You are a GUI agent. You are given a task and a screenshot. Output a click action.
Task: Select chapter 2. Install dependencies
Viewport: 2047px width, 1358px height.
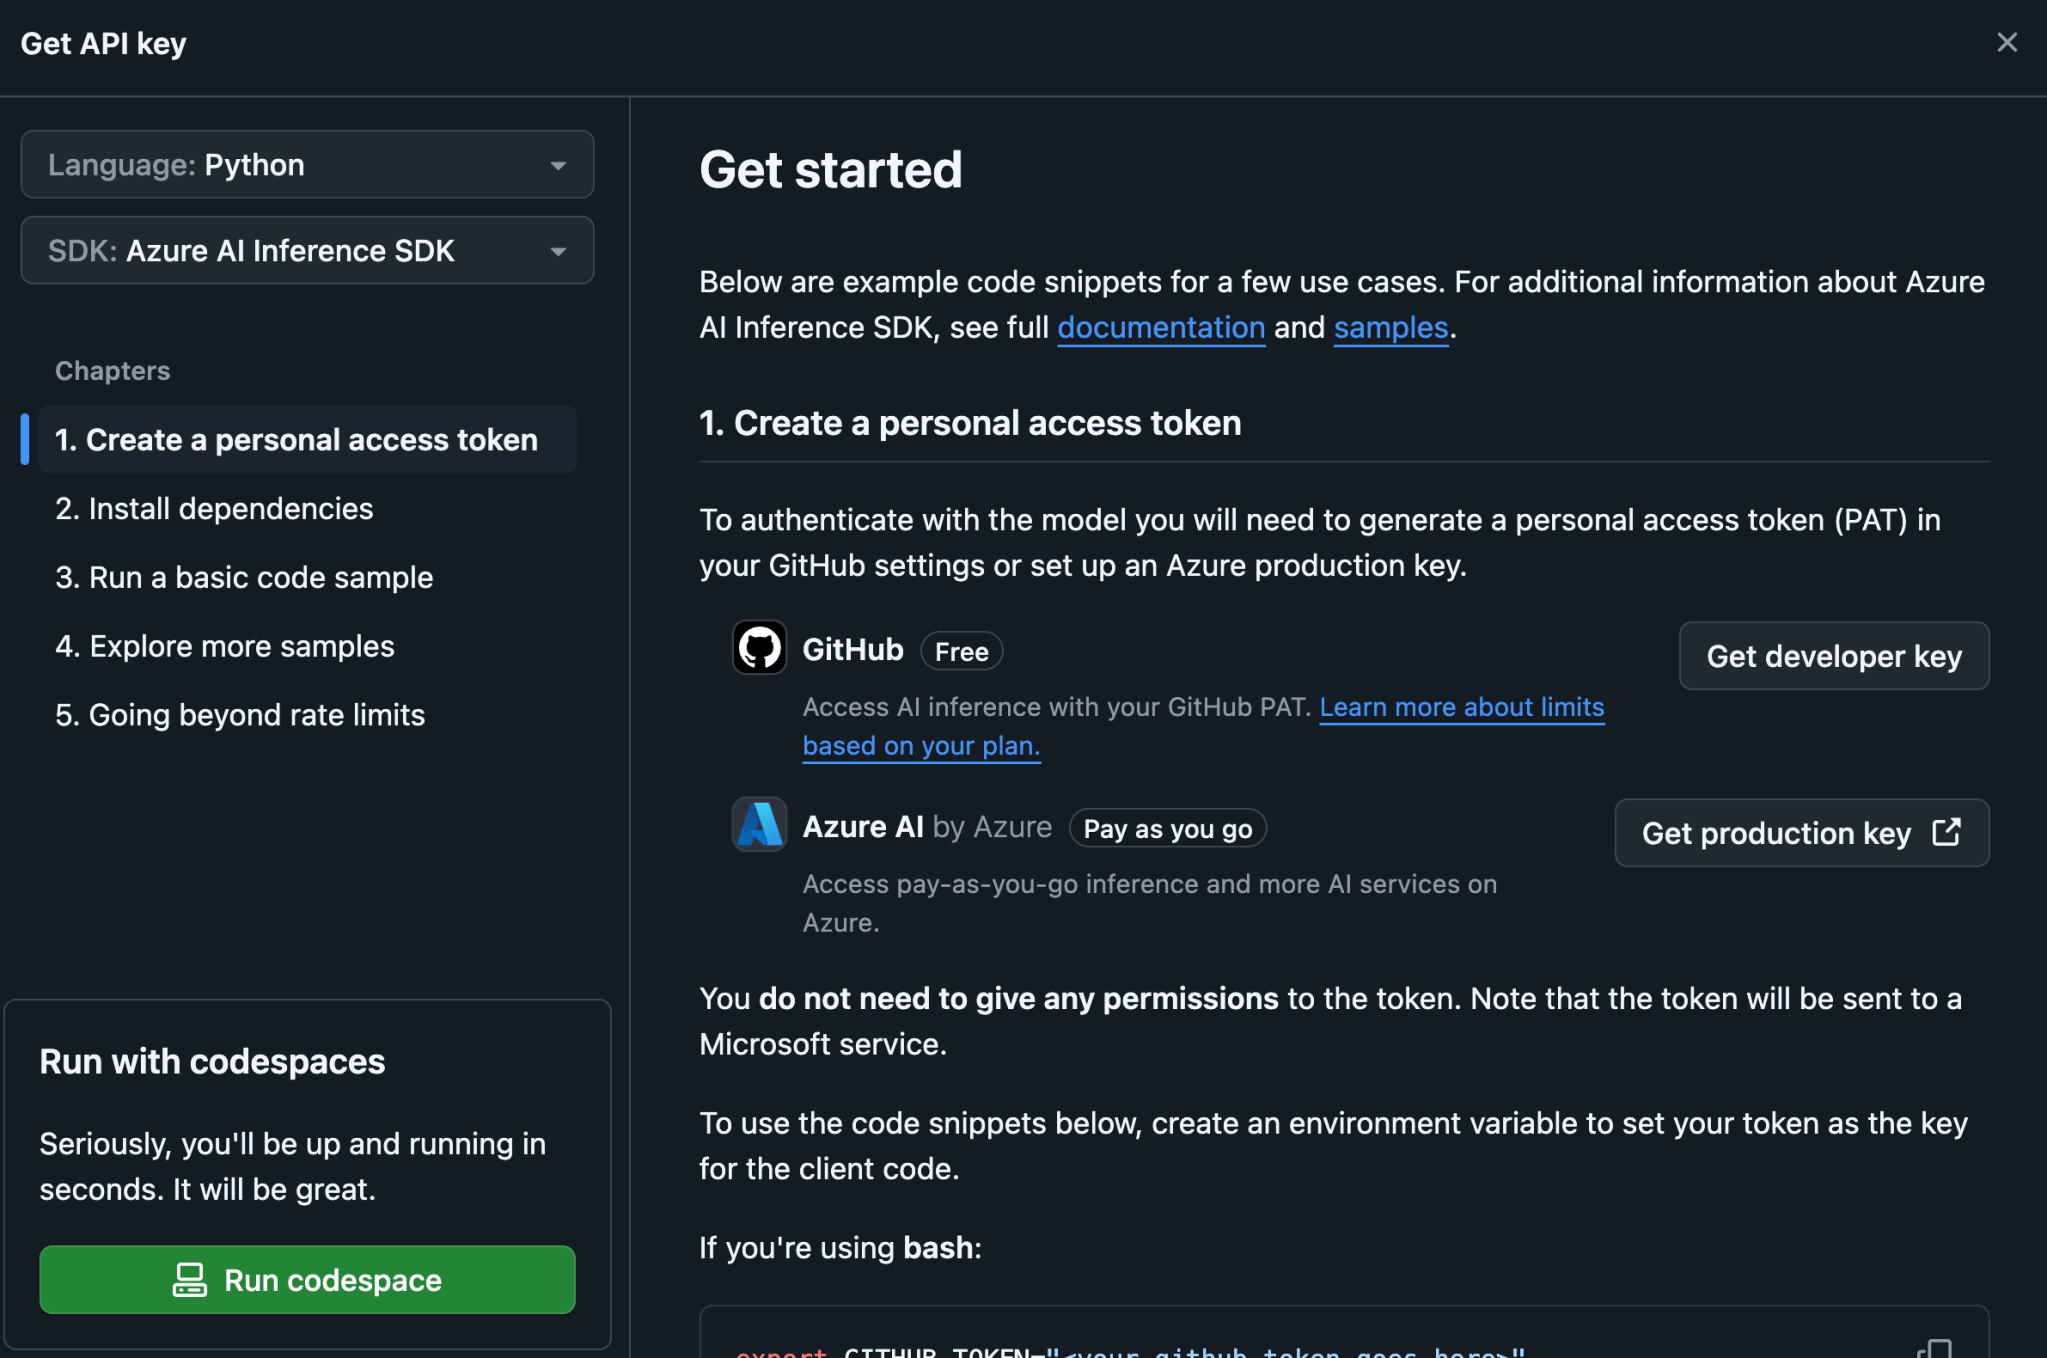(x=213, y=508)
